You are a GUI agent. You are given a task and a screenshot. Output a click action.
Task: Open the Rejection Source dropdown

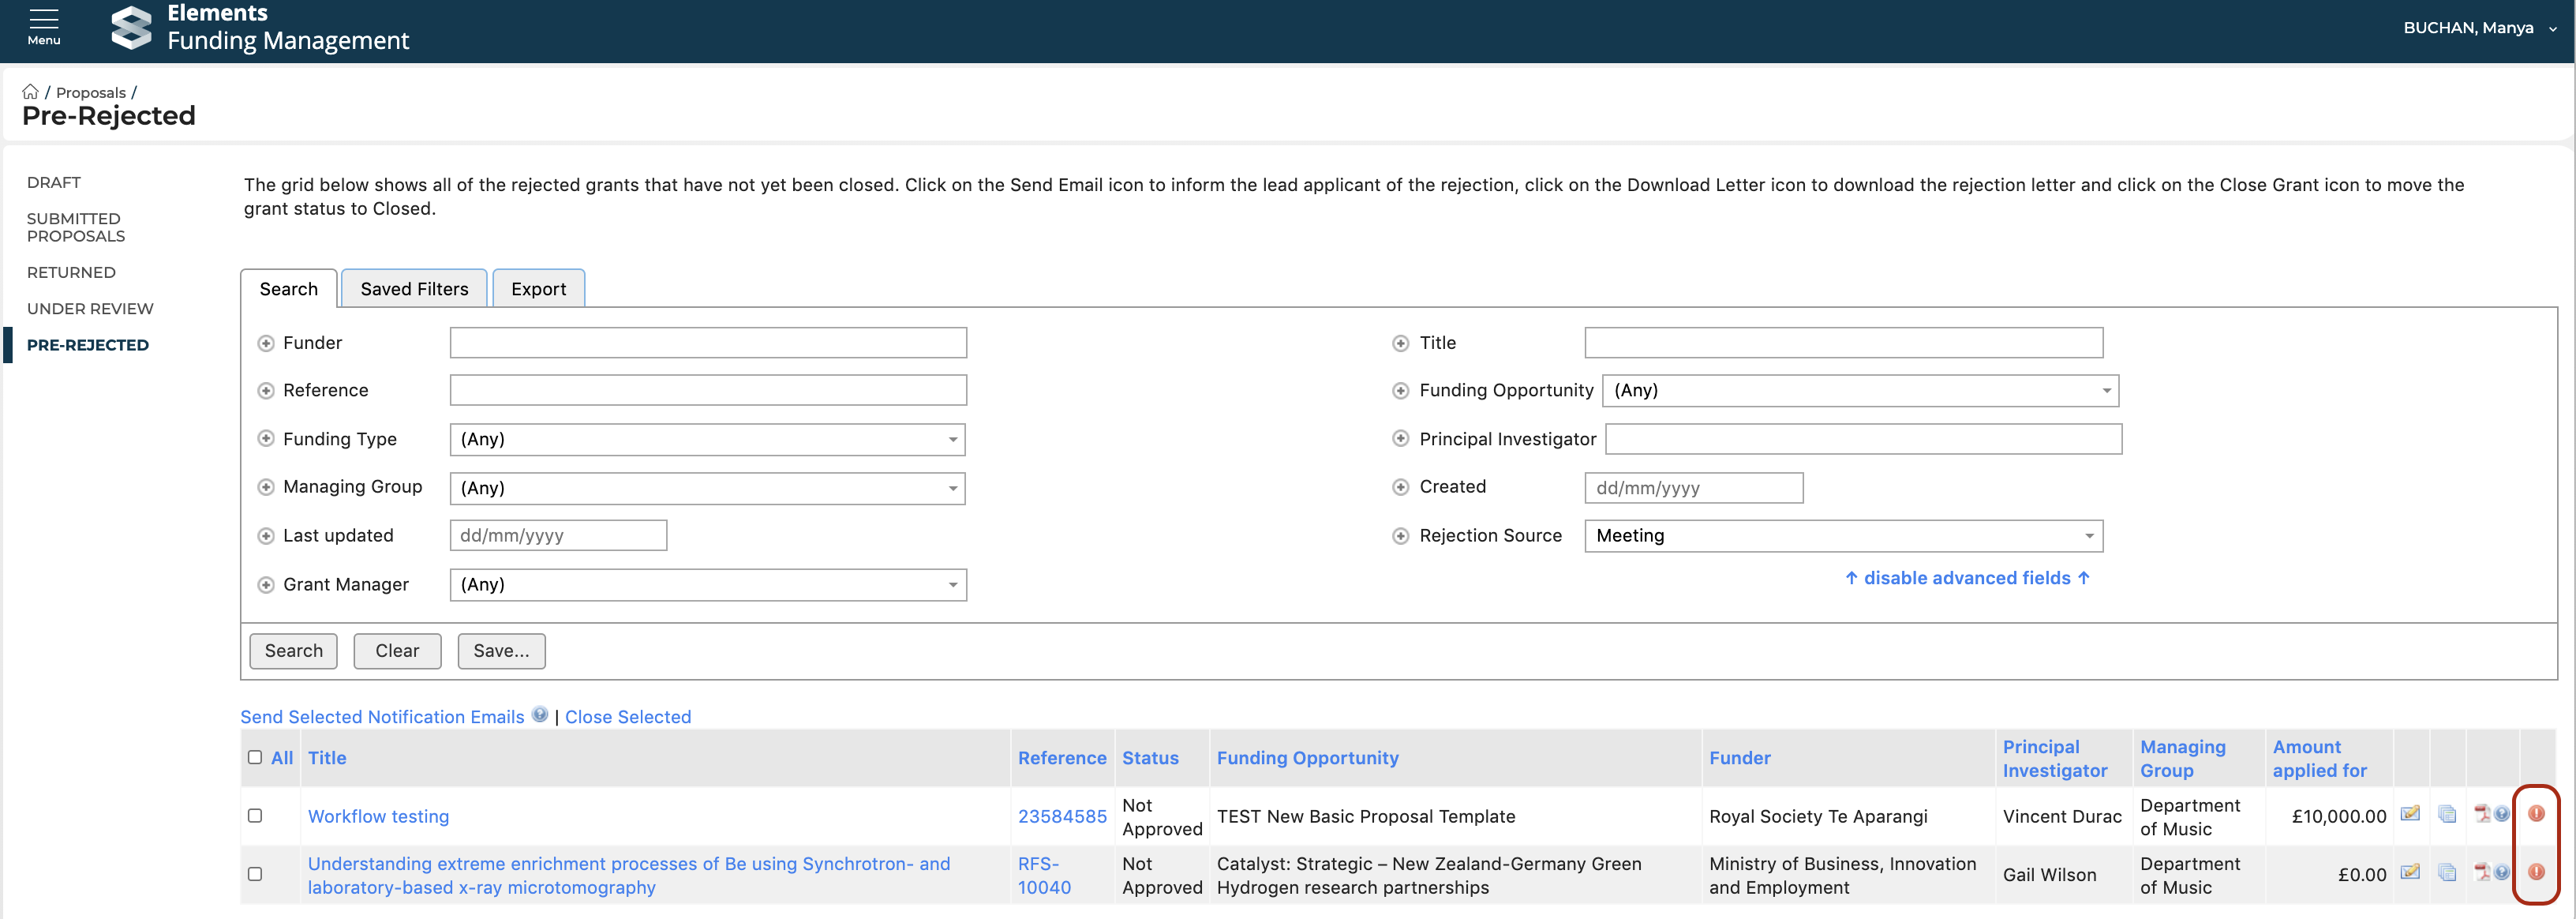coord(1843,536)
